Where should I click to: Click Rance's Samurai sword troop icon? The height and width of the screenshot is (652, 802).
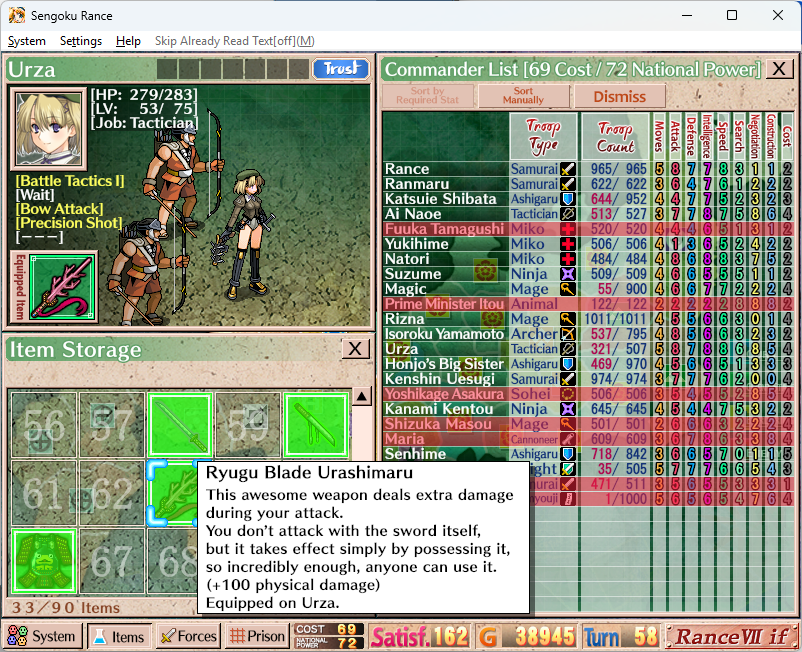pos(568,169)
